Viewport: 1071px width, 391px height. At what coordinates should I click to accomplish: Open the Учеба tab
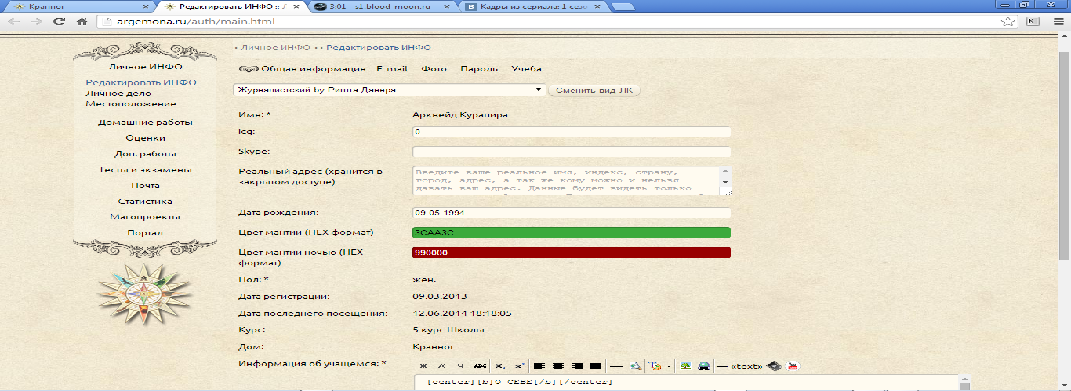526,69
